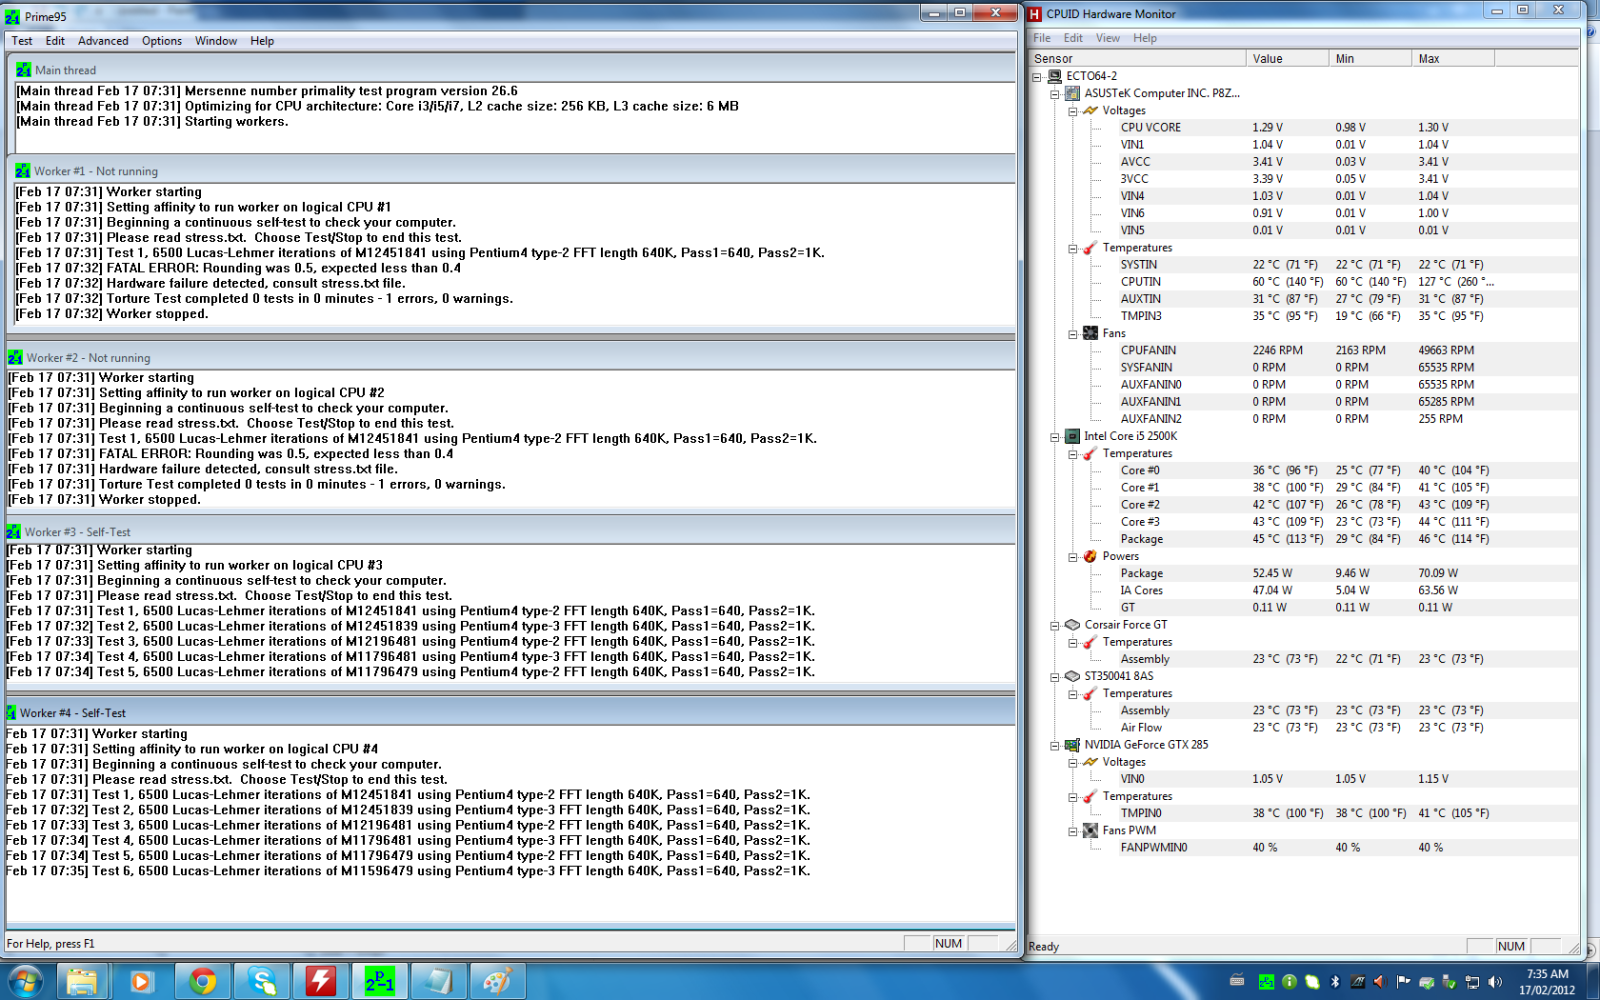Viewport: 1600px width, 1000px height.
Task: Click the Worker #1 window icon
Action: [x=23, y=171]
